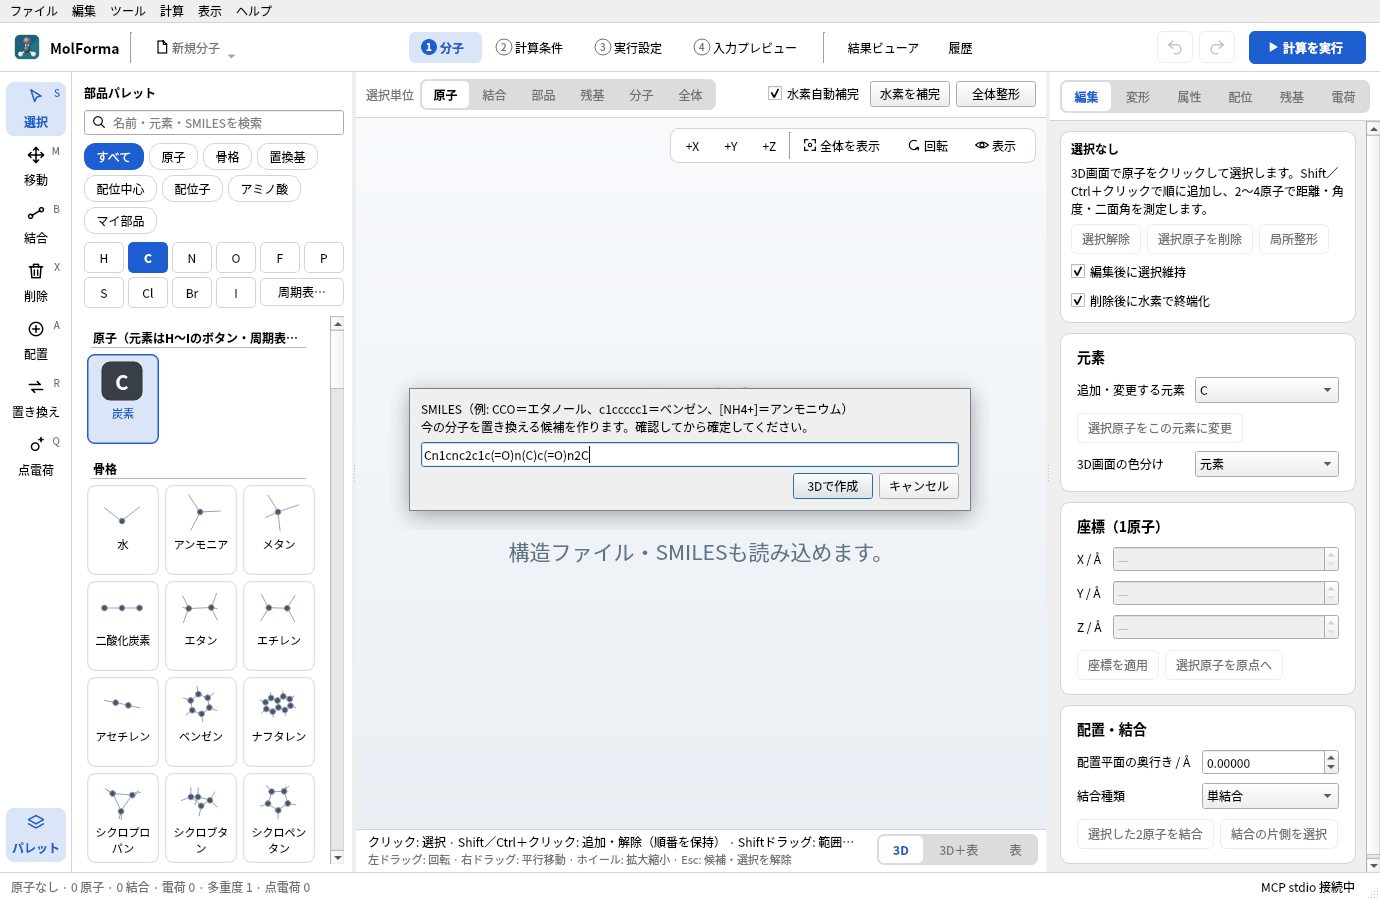Redo the last undone edit

(x=1217, y=47)
